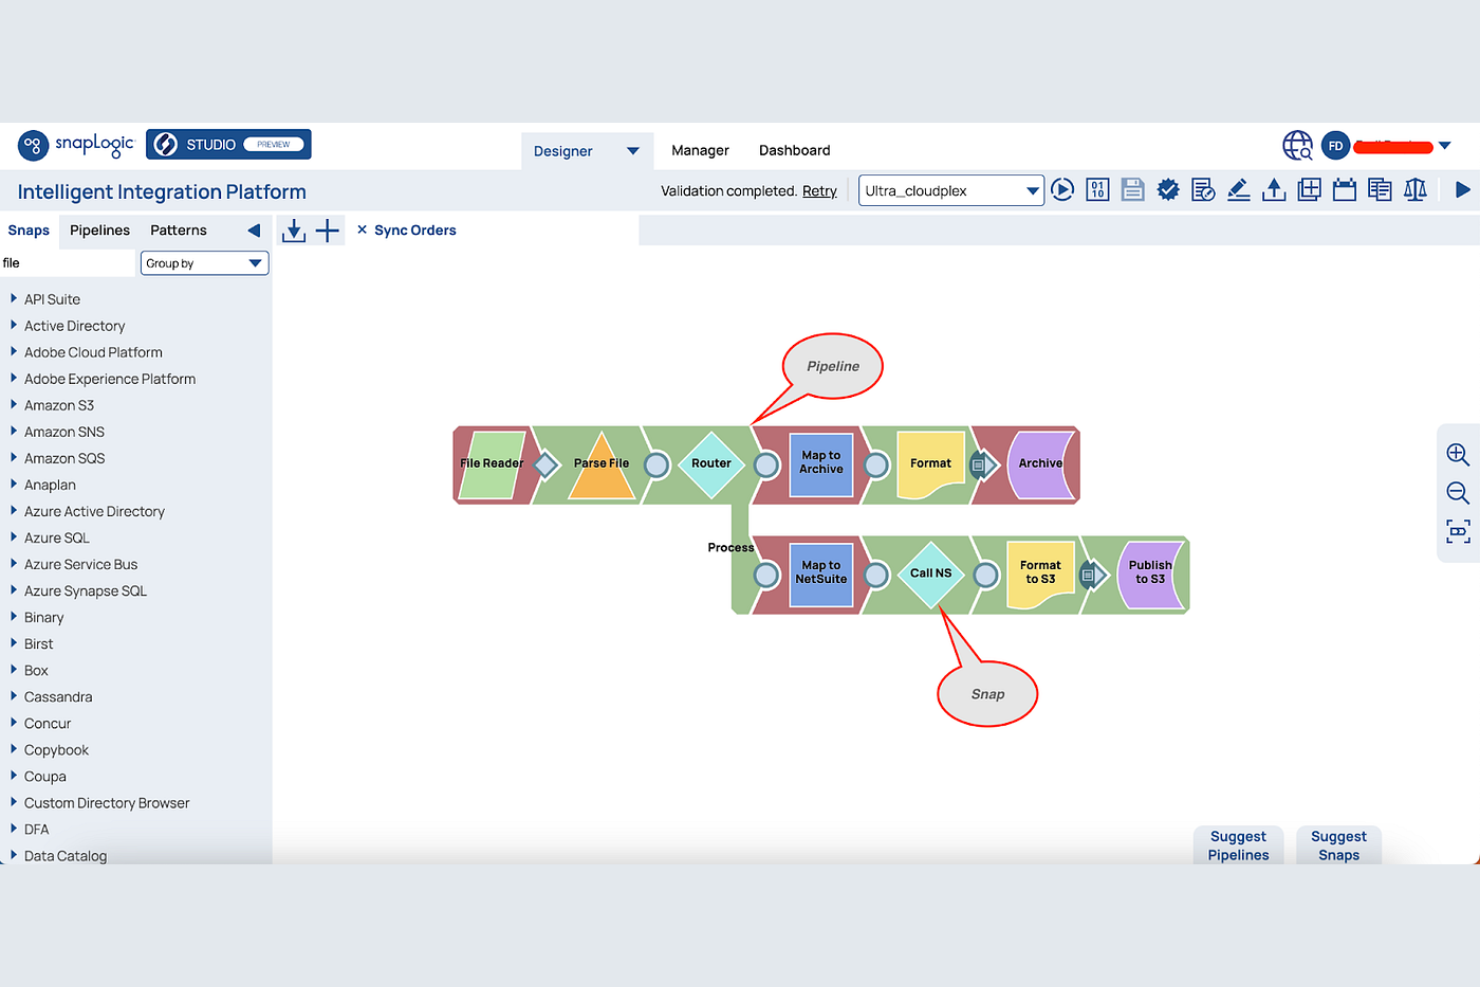The width and height of the screenshot is (1480, 987).
Task: Click the Custom Directory Browser item
Action: tap(107, 803)
